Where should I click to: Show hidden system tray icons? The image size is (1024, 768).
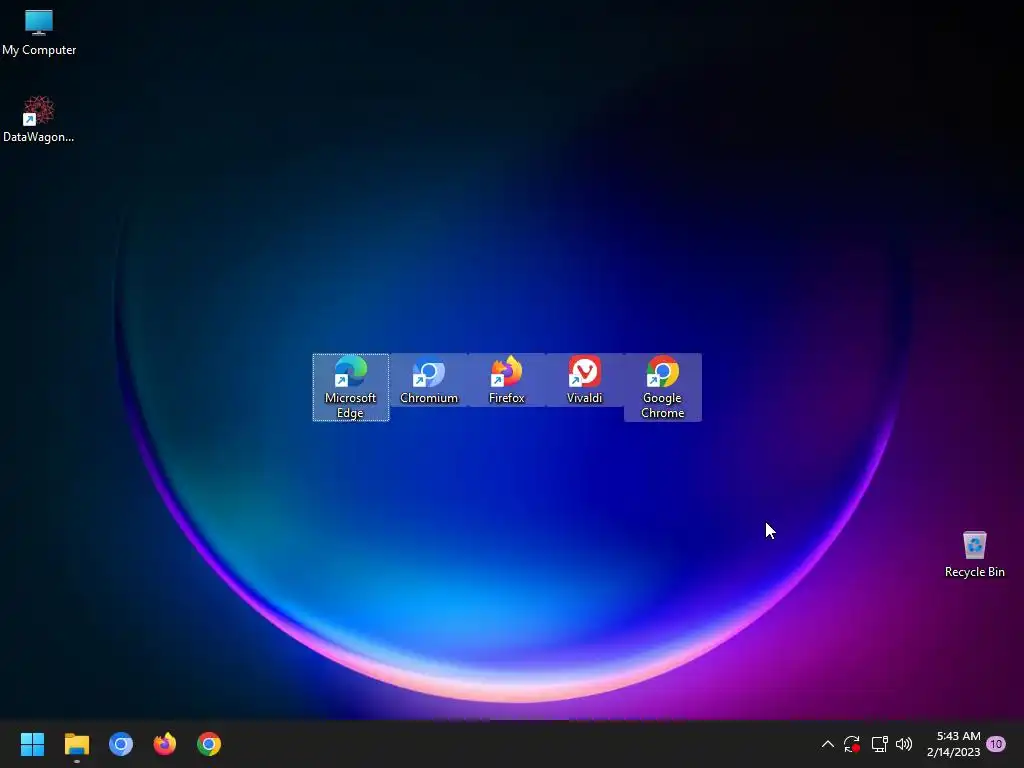(827, 744)
